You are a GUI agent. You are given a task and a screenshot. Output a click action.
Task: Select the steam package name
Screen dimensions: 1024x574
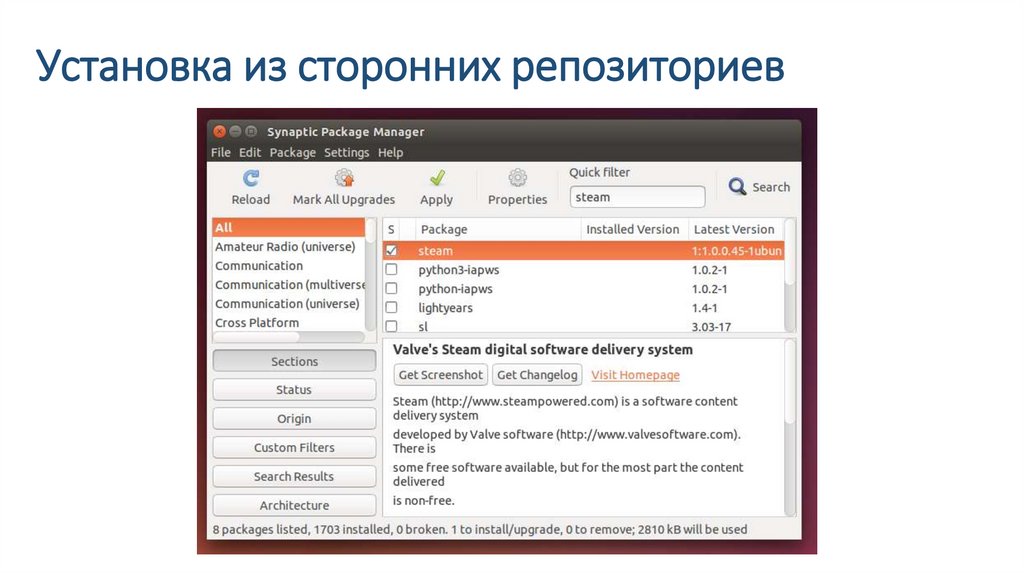pos(436,251)
